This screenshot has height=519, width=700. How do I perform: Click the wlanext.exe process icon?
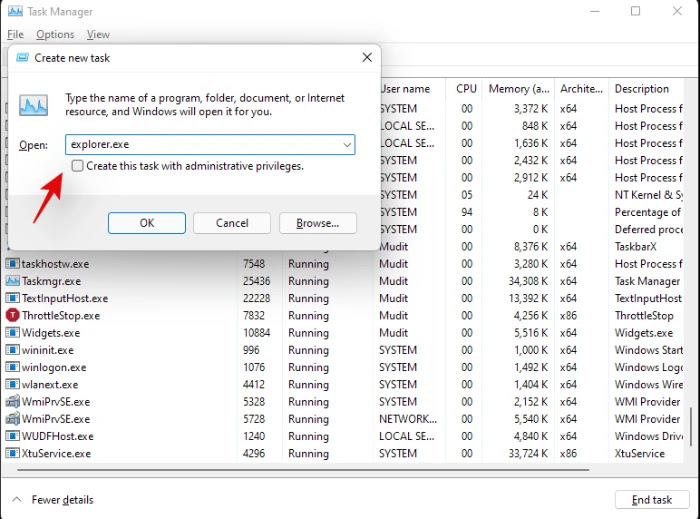coord(12,384)
